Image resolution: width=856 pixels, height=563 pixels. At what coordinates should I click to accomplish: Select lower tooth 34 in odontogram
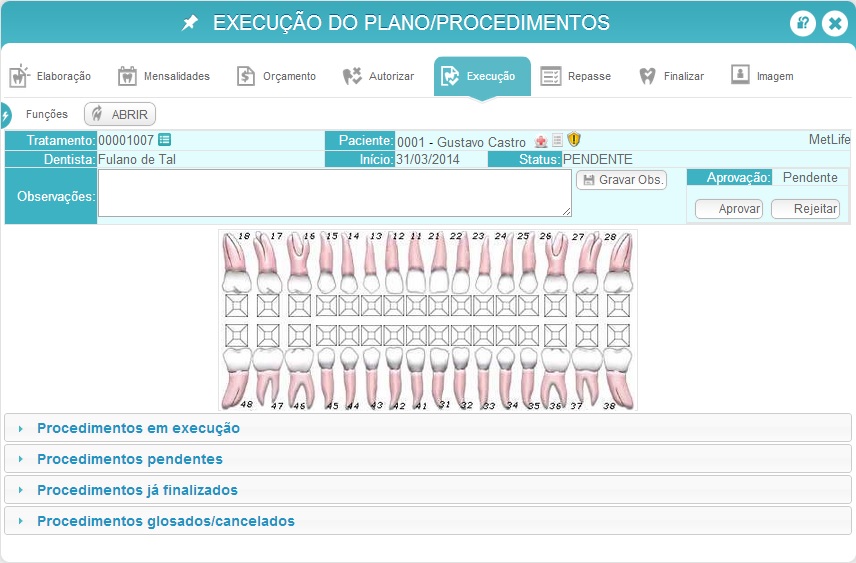tap(506, 379)
